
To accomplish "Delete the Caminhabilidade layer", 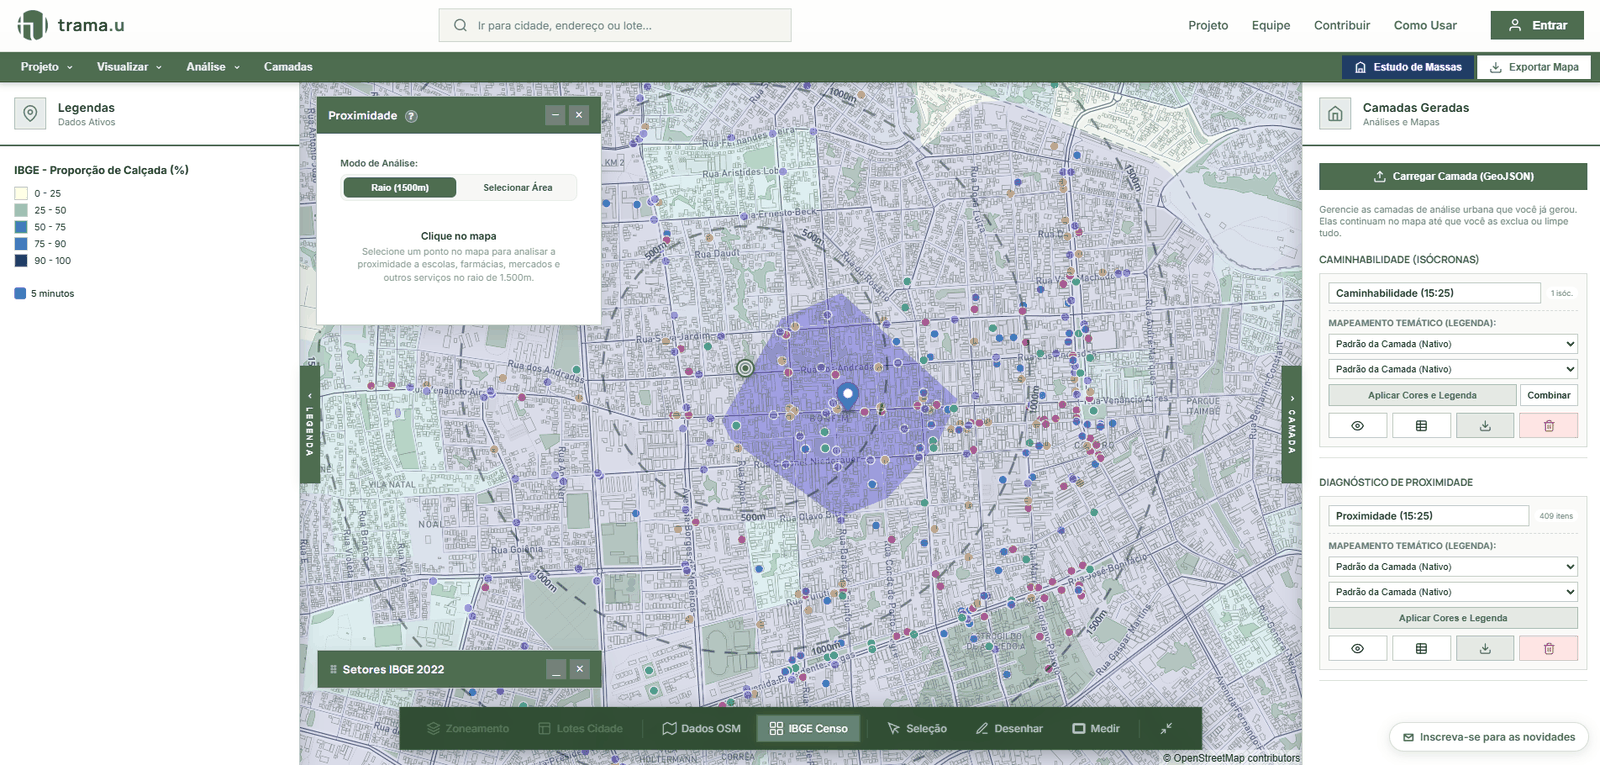I will click(1549, 426).
